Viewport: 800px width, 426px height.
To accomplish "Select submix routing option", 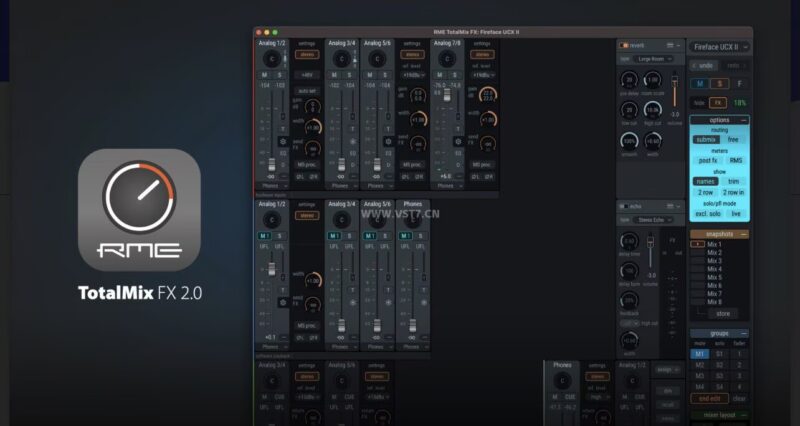I will pyautogui.click(x=706, y=139).
